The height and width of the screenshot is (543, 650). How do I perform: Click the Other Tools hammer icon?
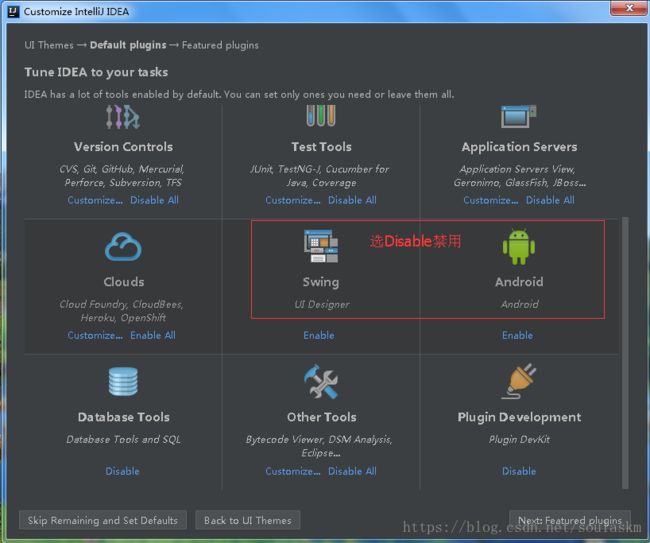pos(321,381)
